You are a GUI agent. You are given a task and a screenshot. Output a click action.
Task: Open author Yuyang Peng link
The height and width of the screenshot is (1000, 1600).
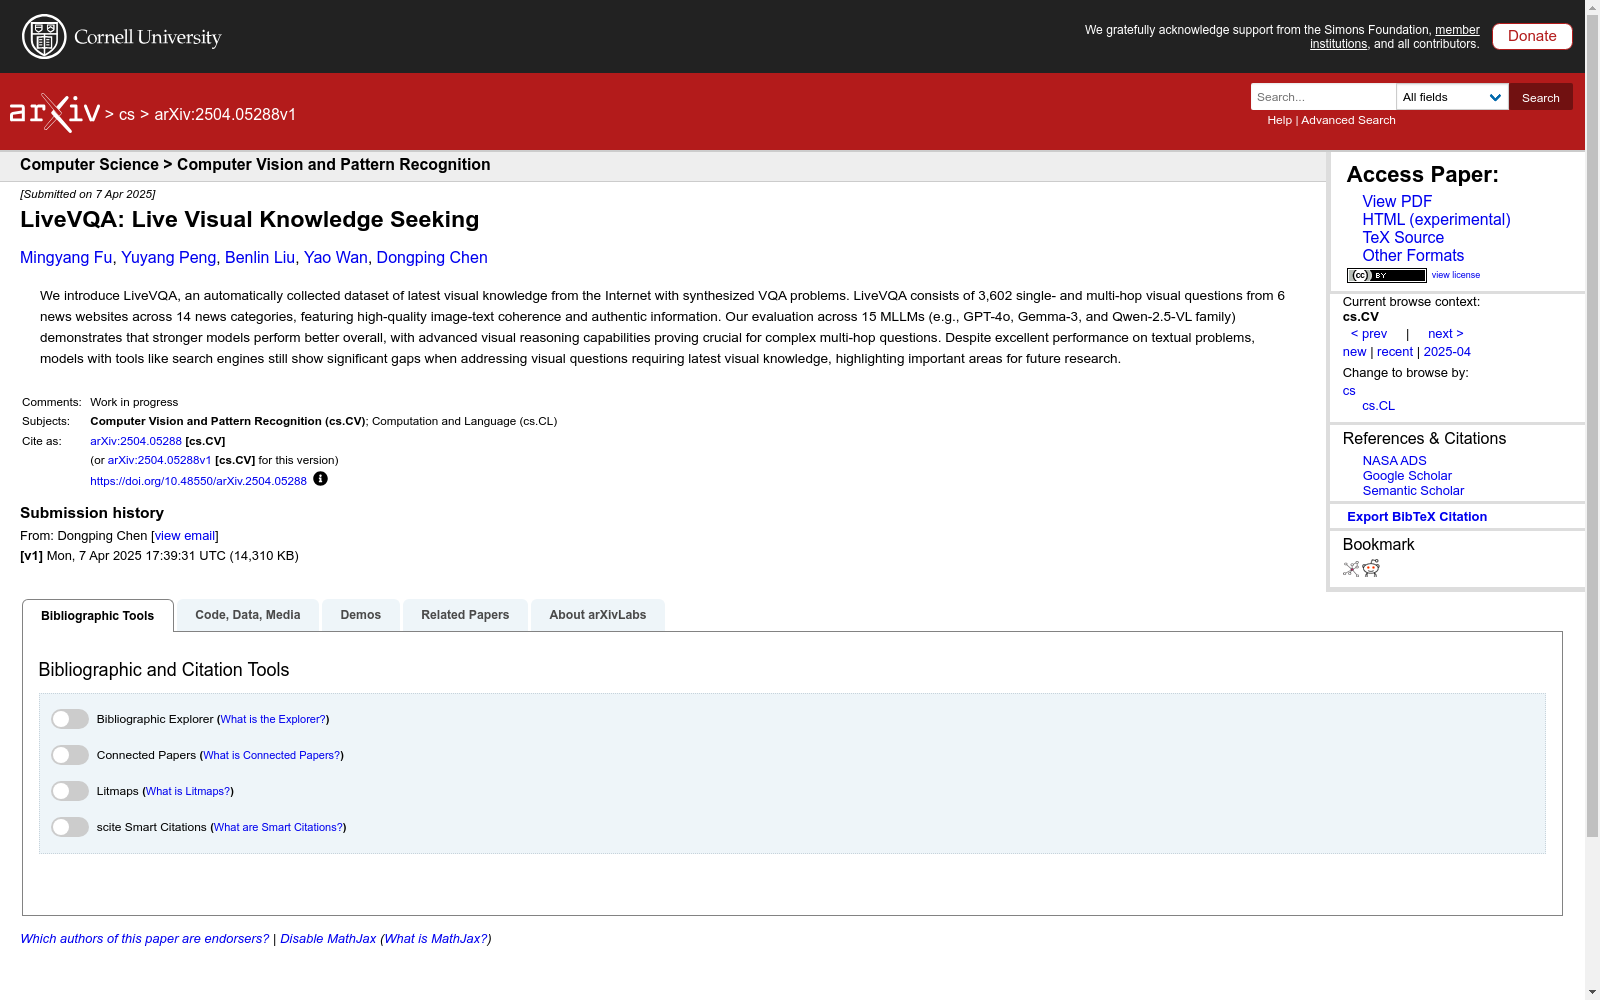[168, 257]
